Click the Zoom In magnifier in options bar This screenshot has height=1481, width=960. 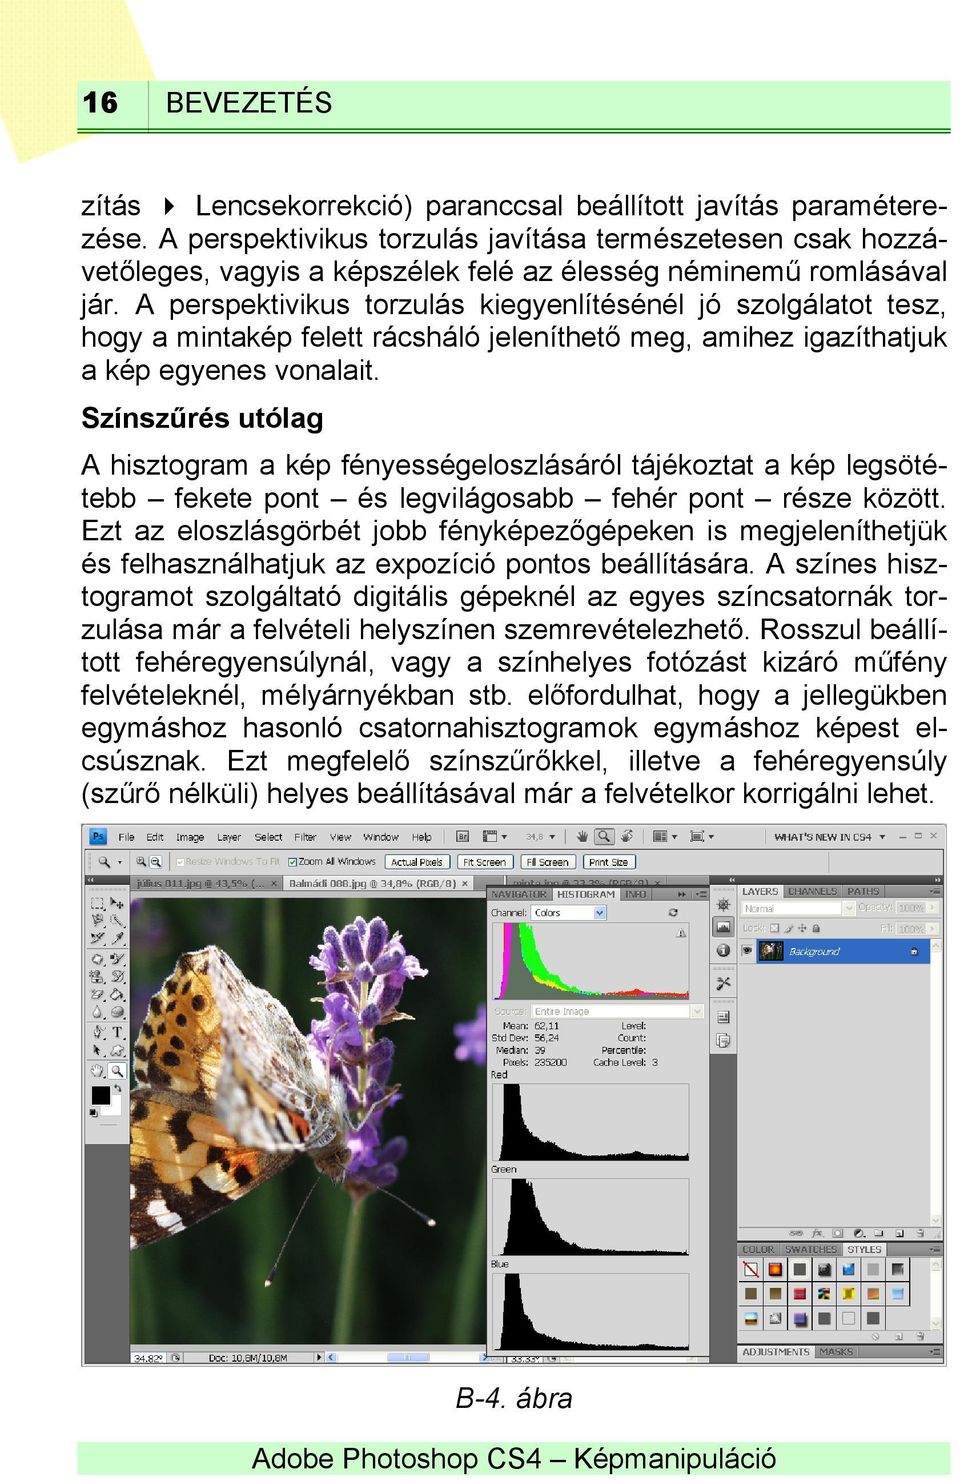(x=141, y=861)
